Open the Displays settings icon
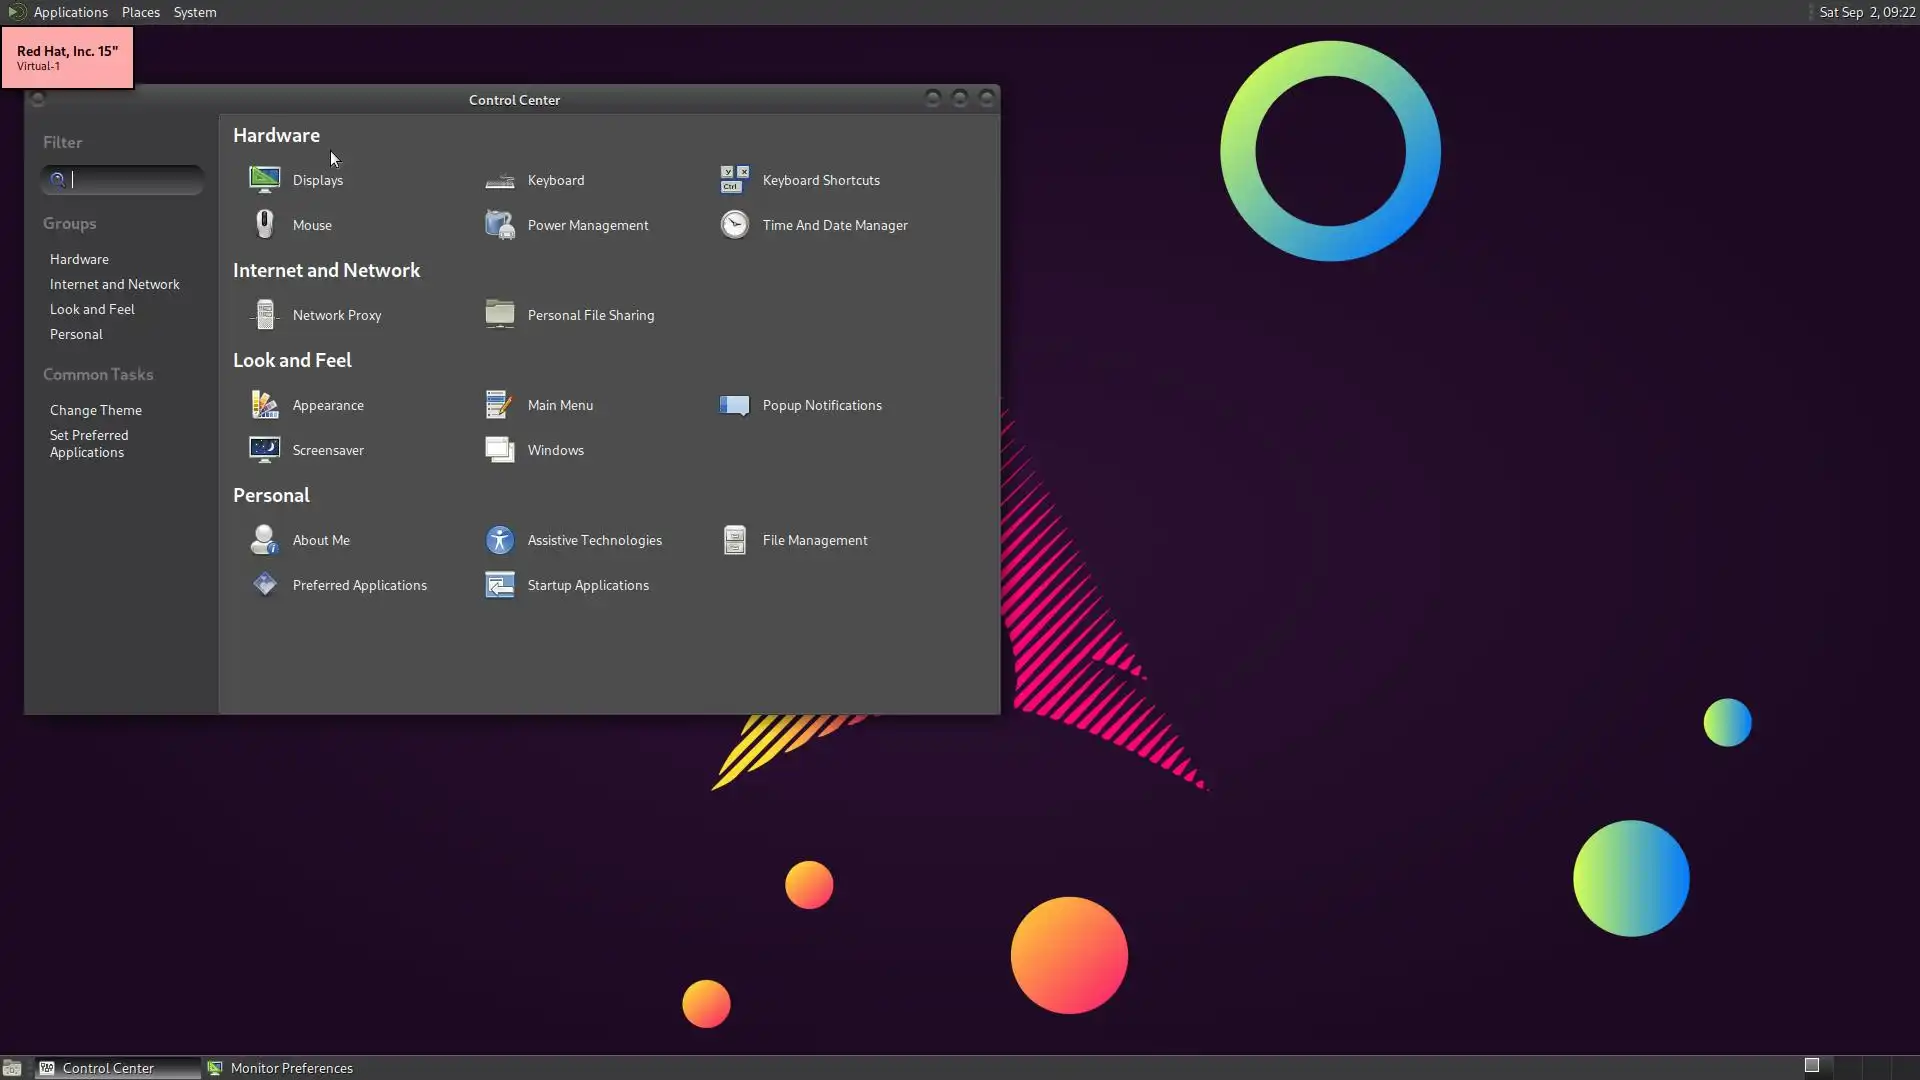1920x1080 pixels. tap(265, 180)
